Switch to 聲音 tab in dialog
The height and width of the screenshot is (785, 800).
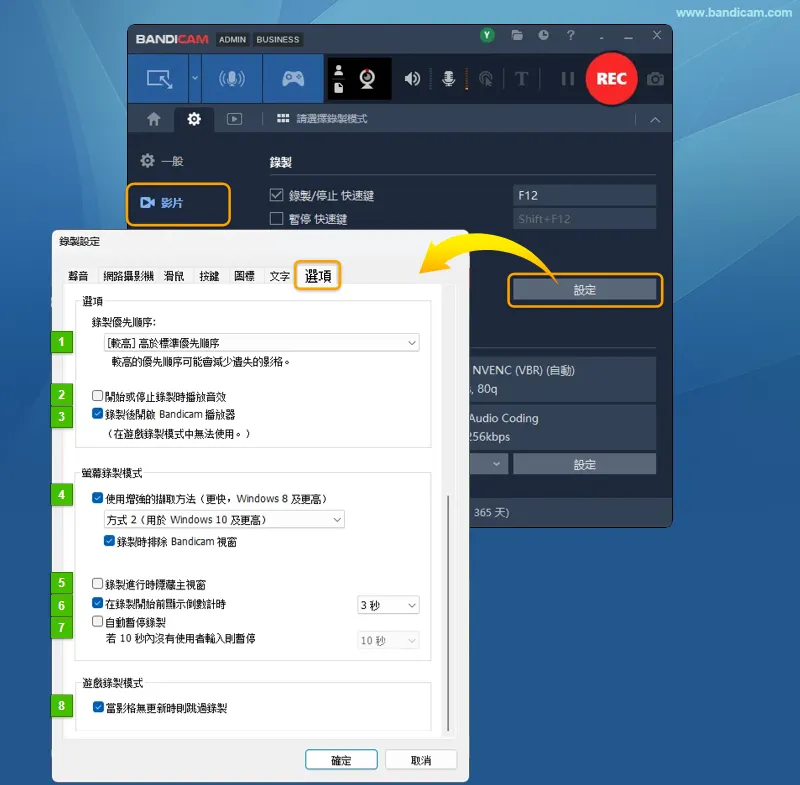(x=78, y=276)
